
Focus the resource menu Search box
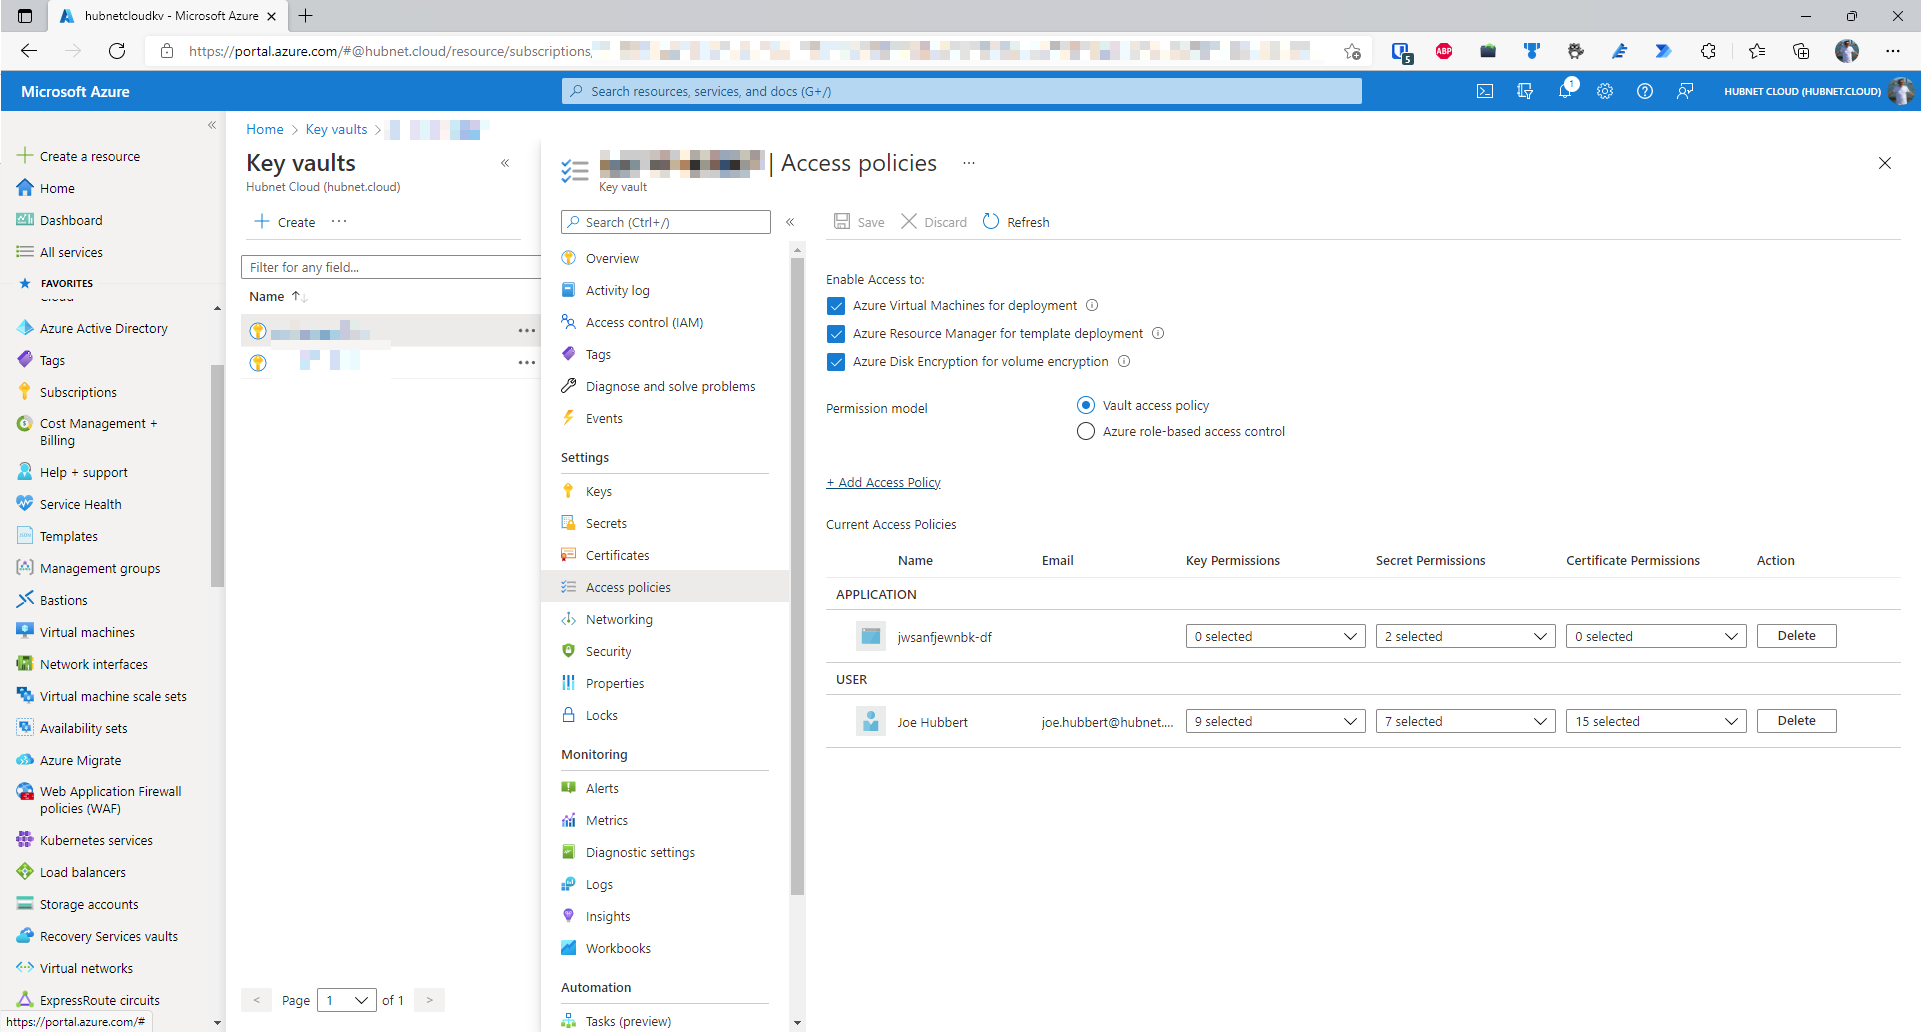pos(665,222)
